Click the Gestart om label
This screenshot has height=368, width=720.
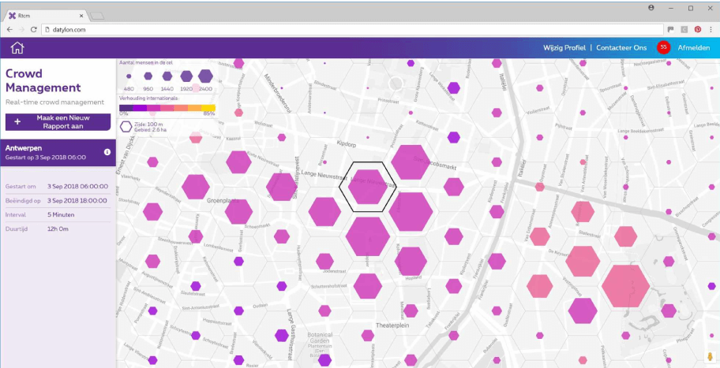(x=21, y=187)
